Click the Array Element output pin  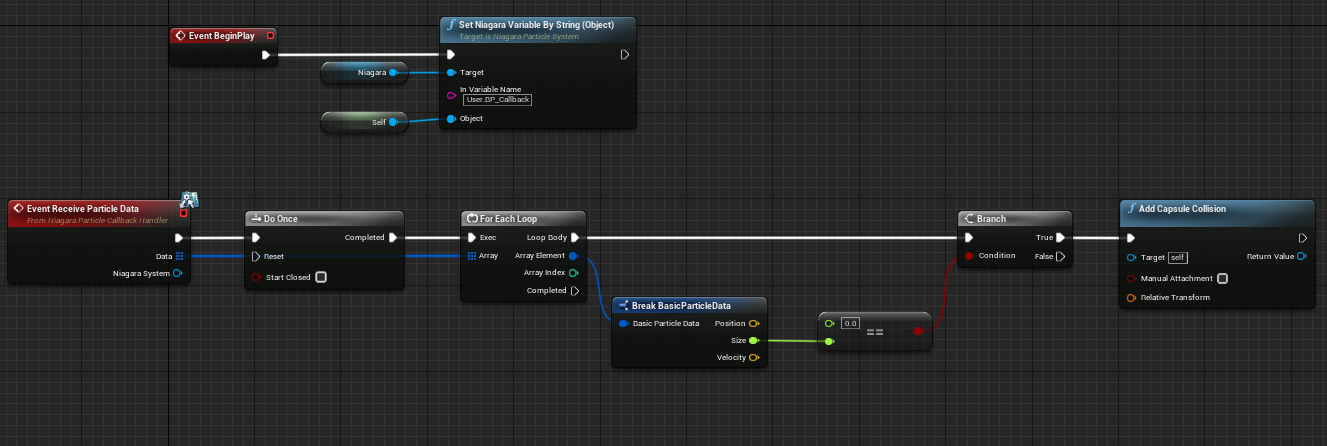tap(574, 256)
